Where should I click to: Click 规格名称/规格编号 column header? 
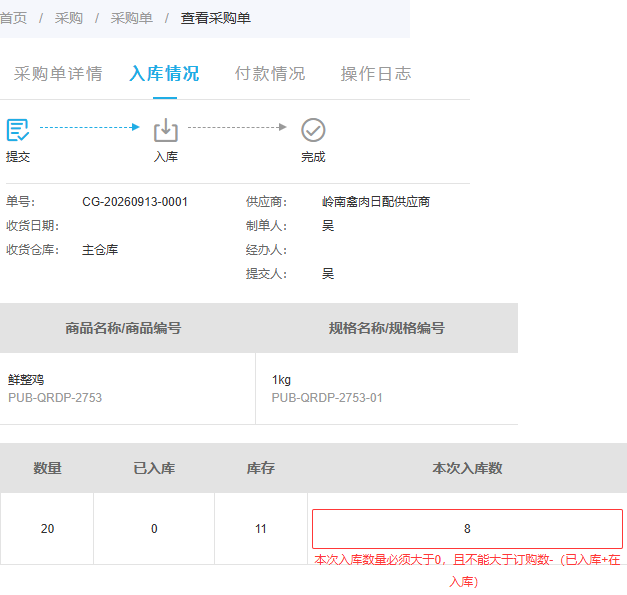pos(387,328)
